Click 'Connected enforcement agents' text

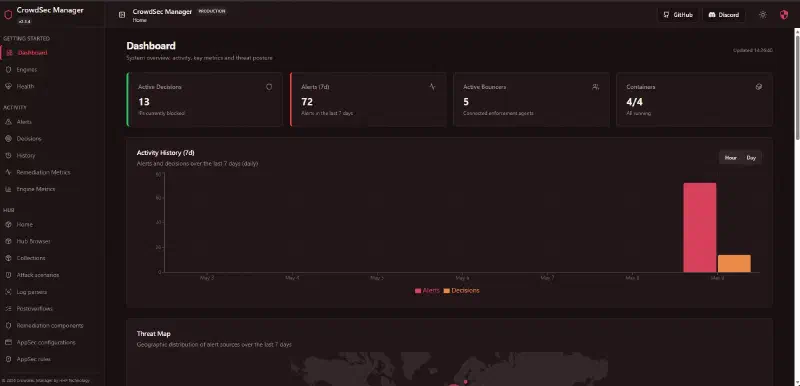[498, 113]
